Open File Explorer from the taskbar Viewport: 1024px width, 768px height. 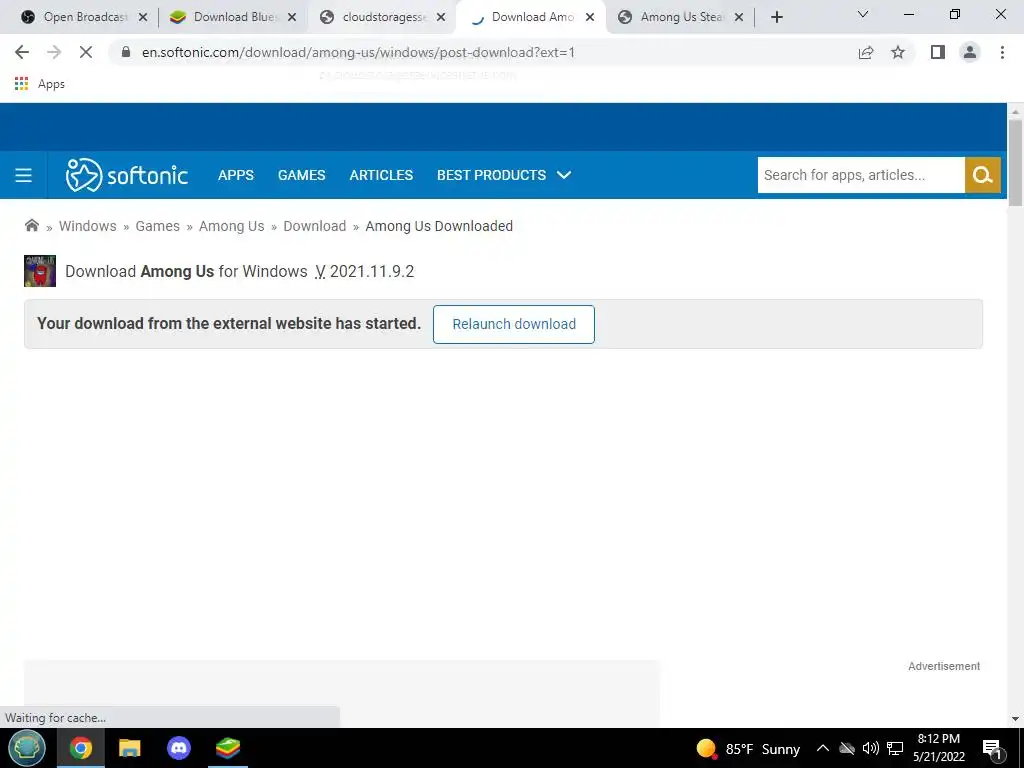129,748
